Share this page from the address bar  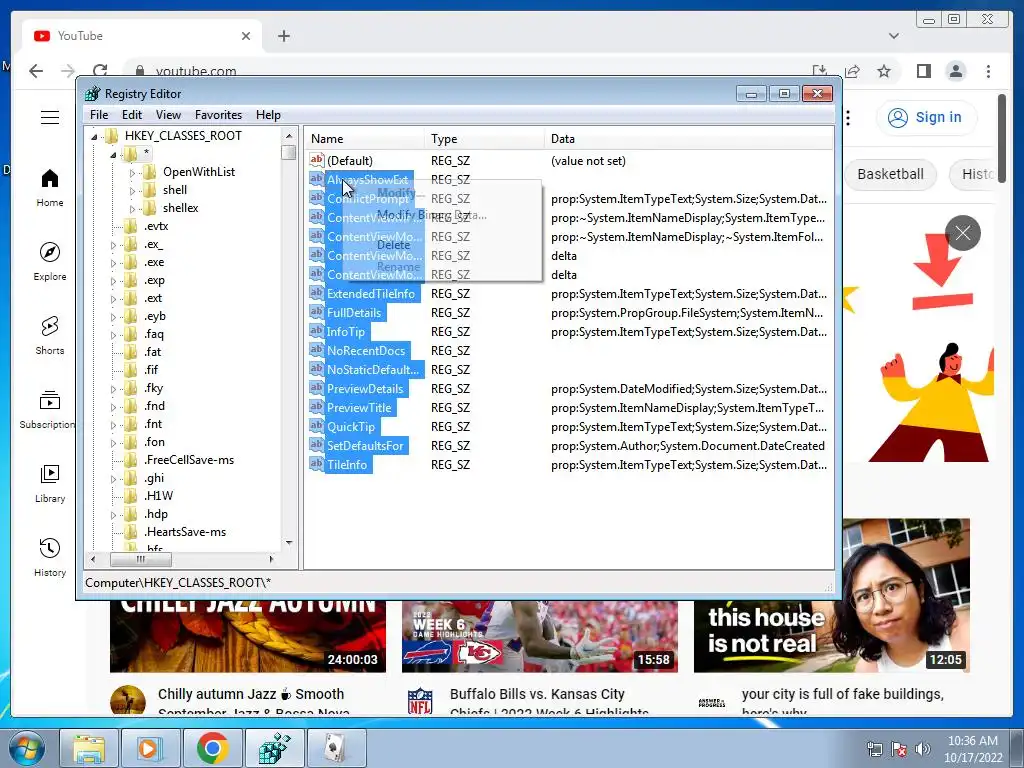tap(852, 71)
